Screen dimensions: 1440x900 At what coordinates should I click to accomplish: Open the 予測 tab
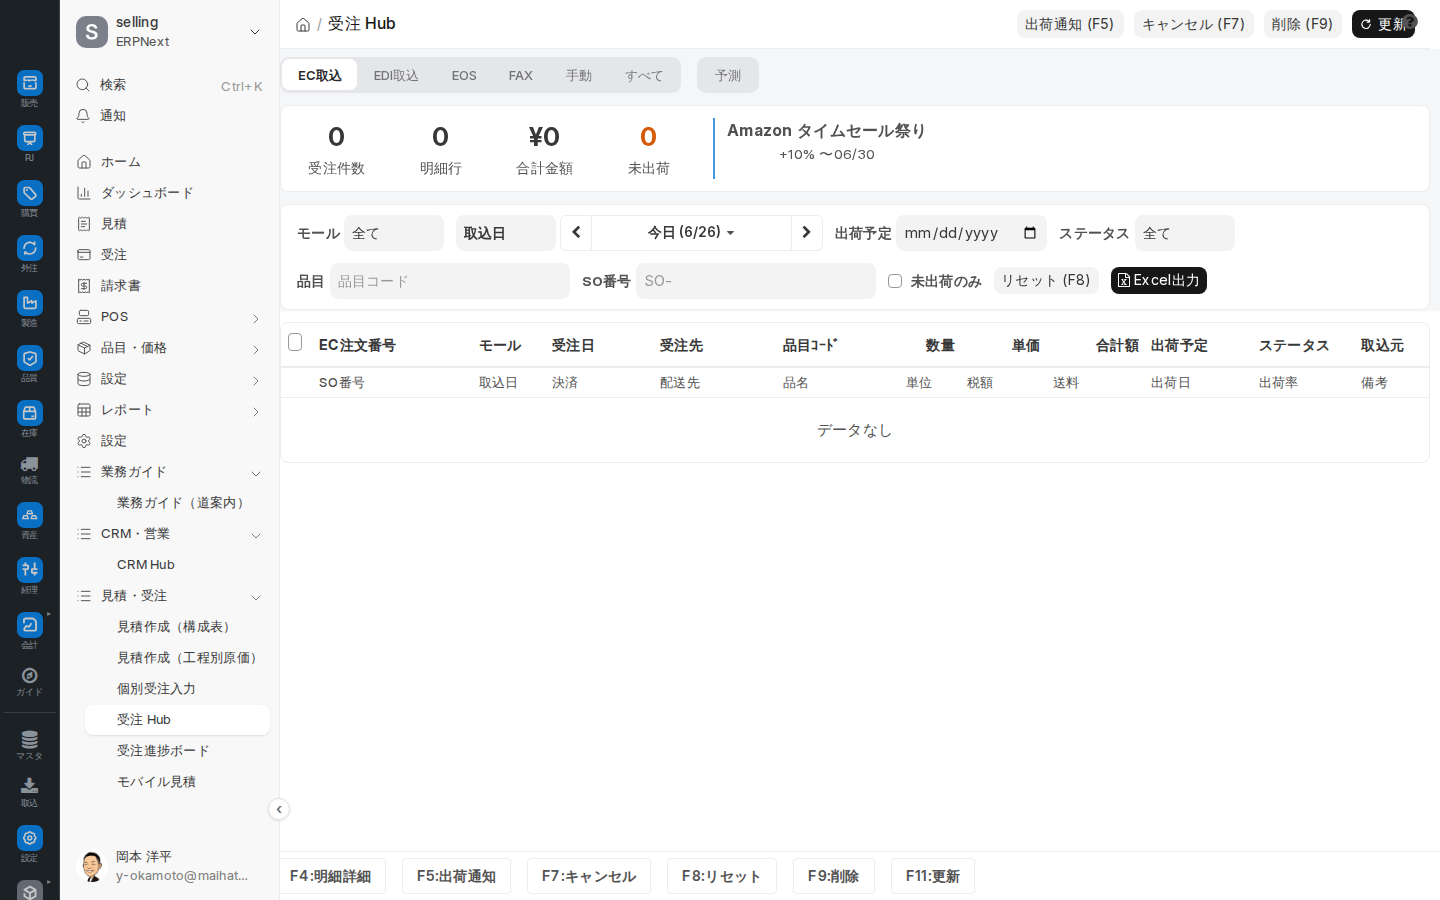pos(728,75)
